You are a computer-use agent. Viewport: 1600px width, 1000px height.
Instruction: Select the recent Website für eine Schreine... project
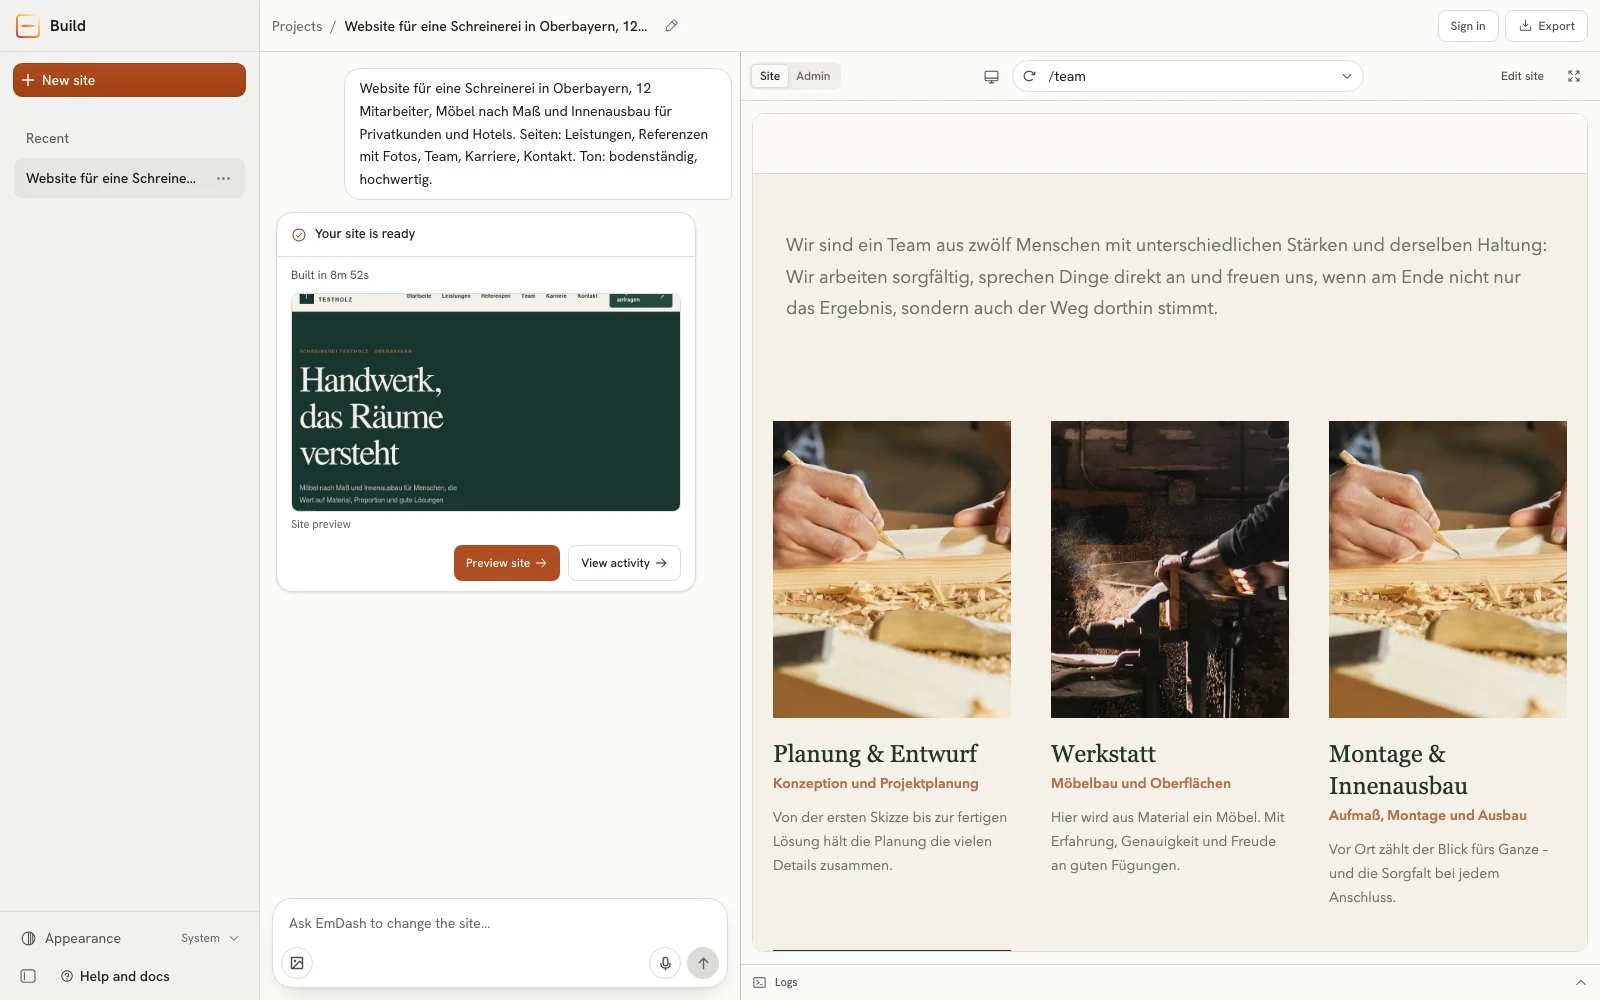129,178
